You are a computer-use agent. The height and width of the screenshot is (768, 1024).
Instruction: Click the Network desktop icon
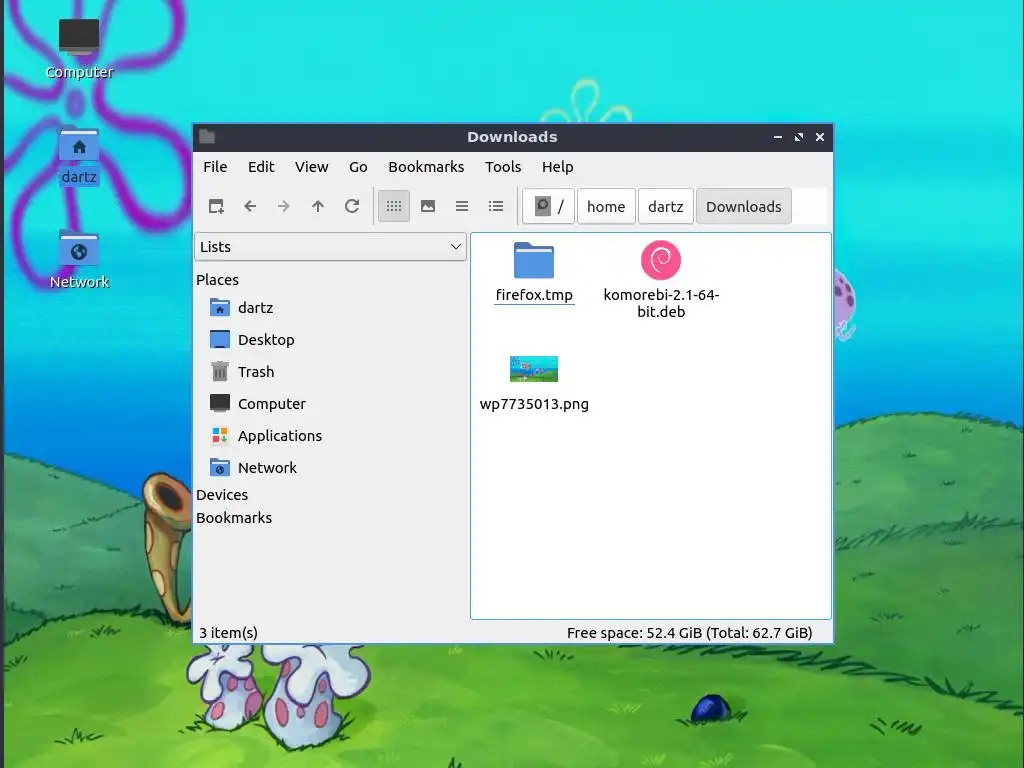79,251
